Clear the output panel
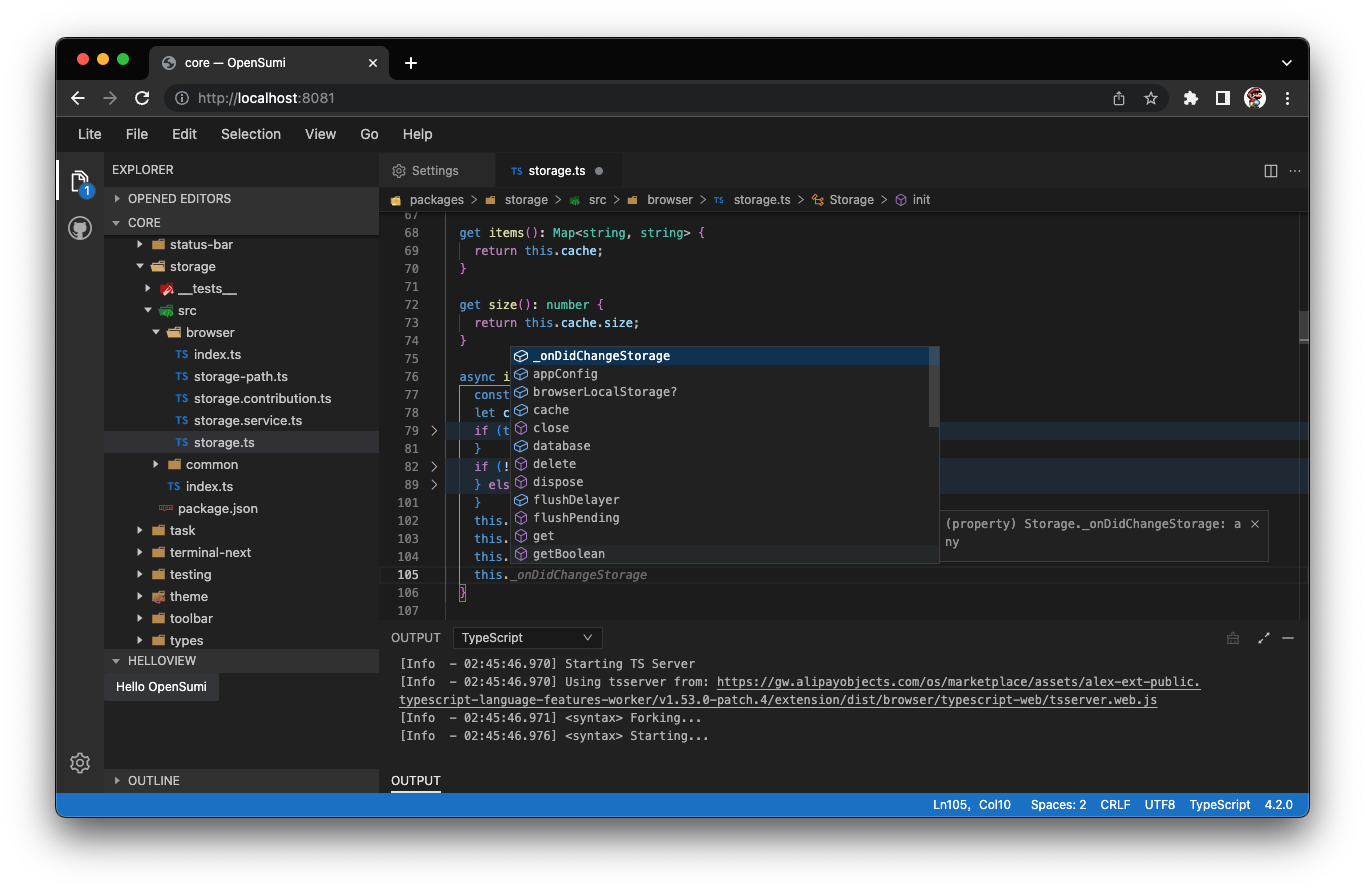The height and width of the screenshot is (891, 1365). pos(1233,638)
